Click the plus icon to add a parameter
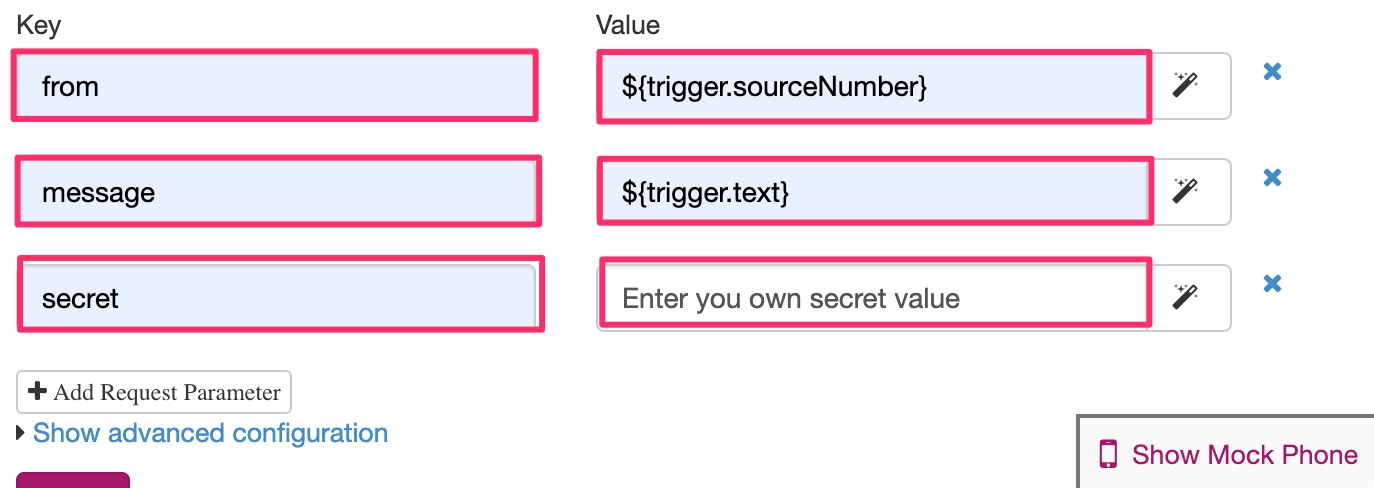 click(38, 391)
